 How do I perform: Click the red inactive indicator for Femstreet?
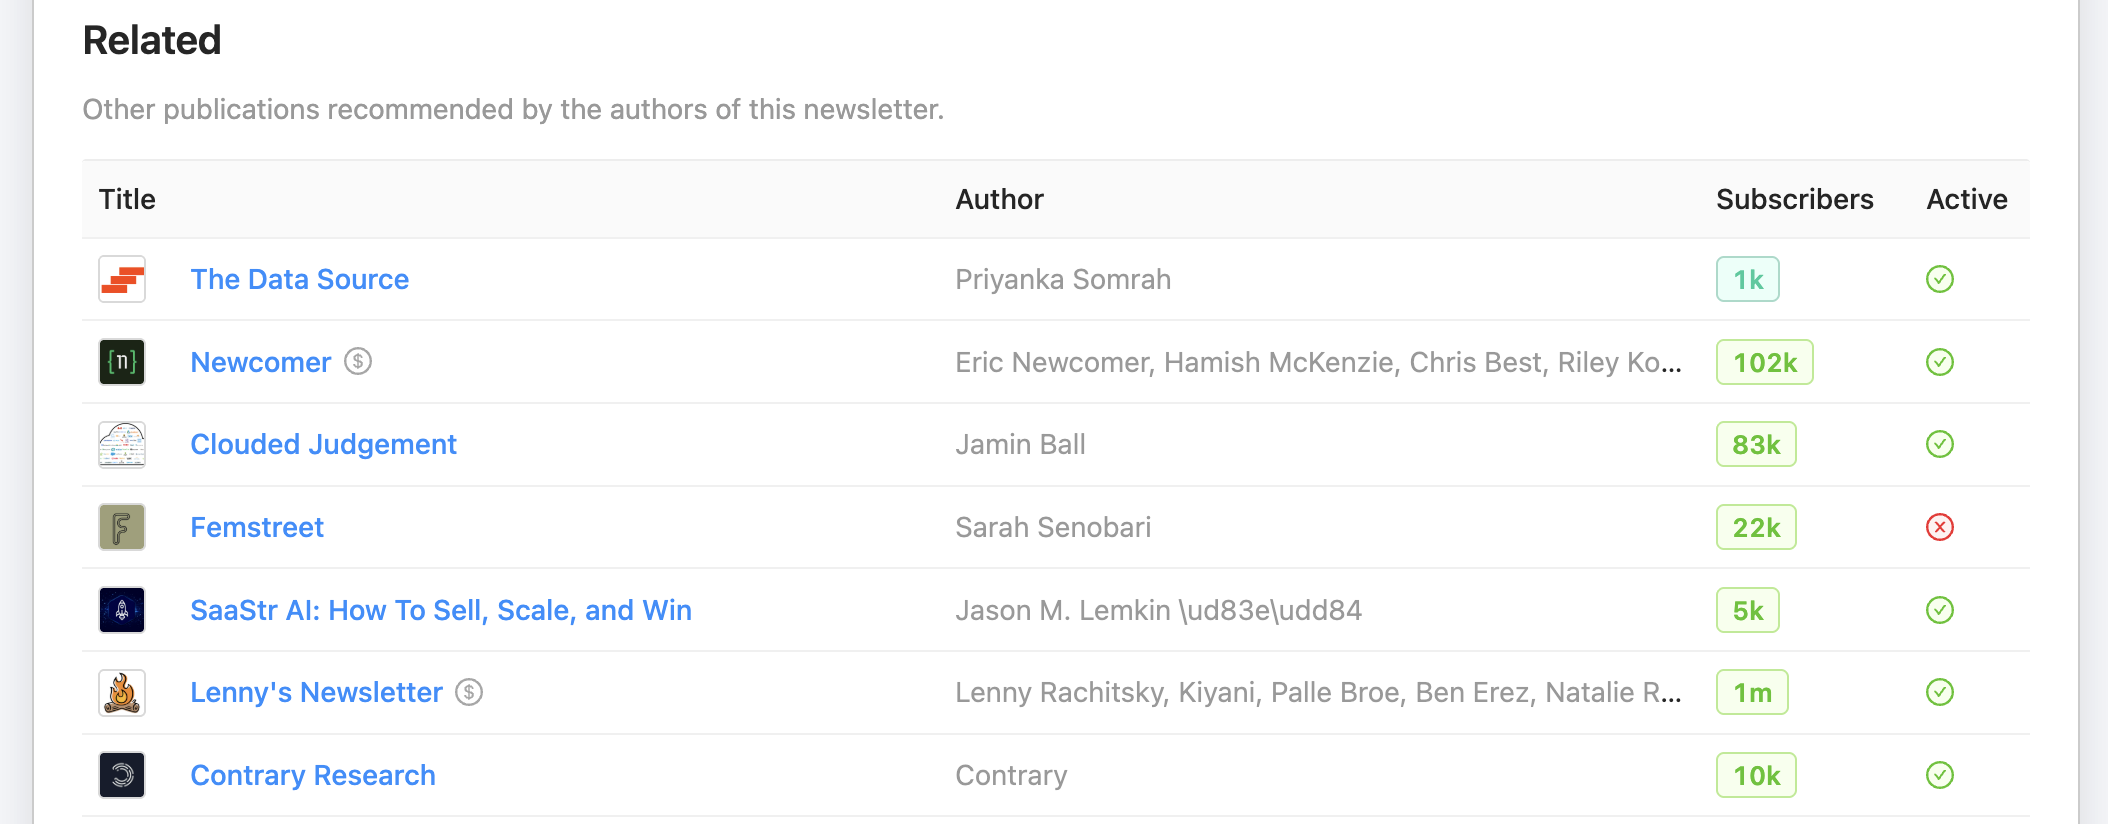click(x=1940, y=527)
